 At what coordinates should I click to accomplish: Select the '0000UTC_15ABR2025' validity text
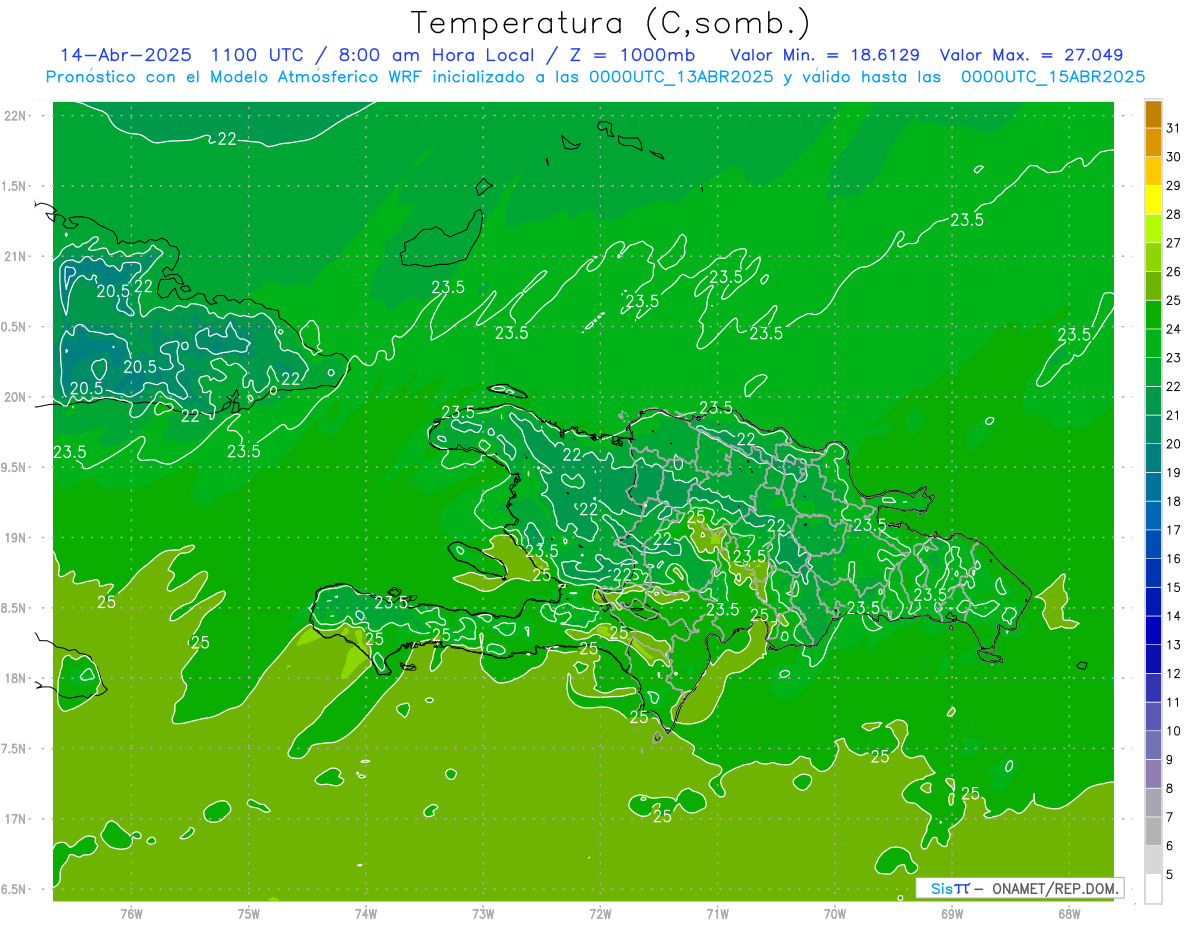point(1052,77)
